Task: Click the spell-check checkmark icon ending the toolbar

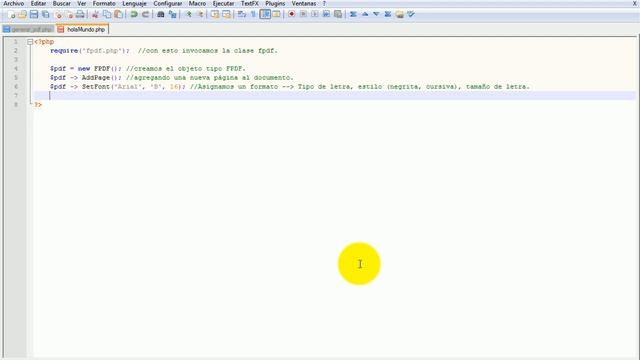Action: coord(411,15)
